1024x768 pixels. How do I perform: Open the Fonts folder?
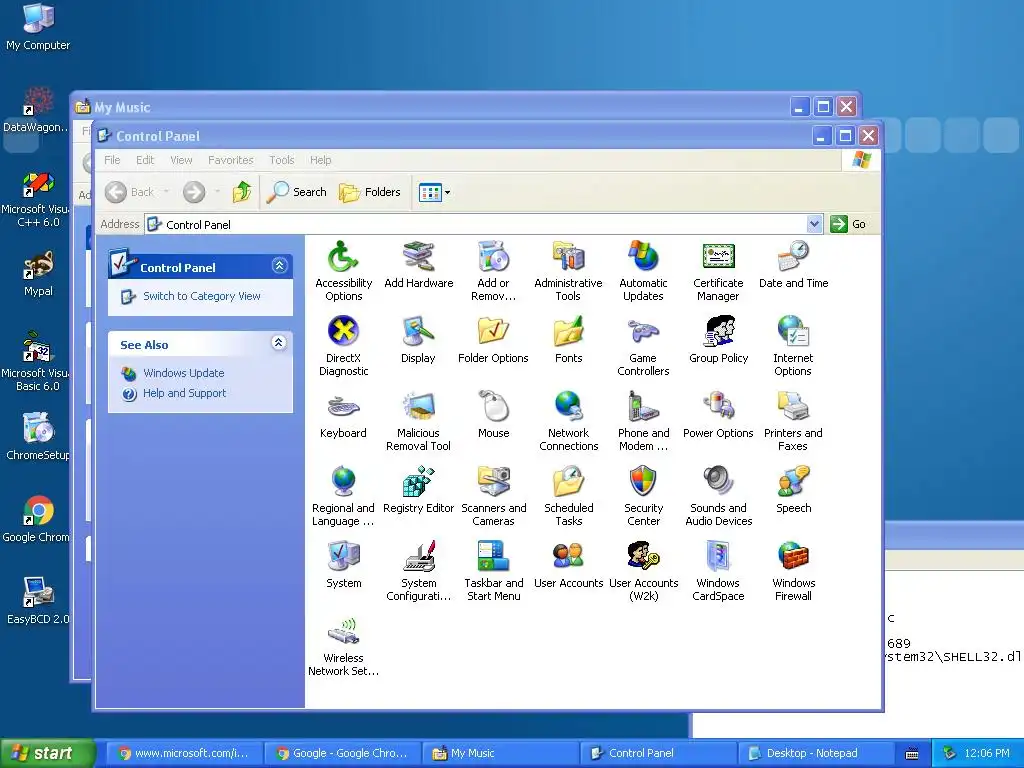coord(568,340)
